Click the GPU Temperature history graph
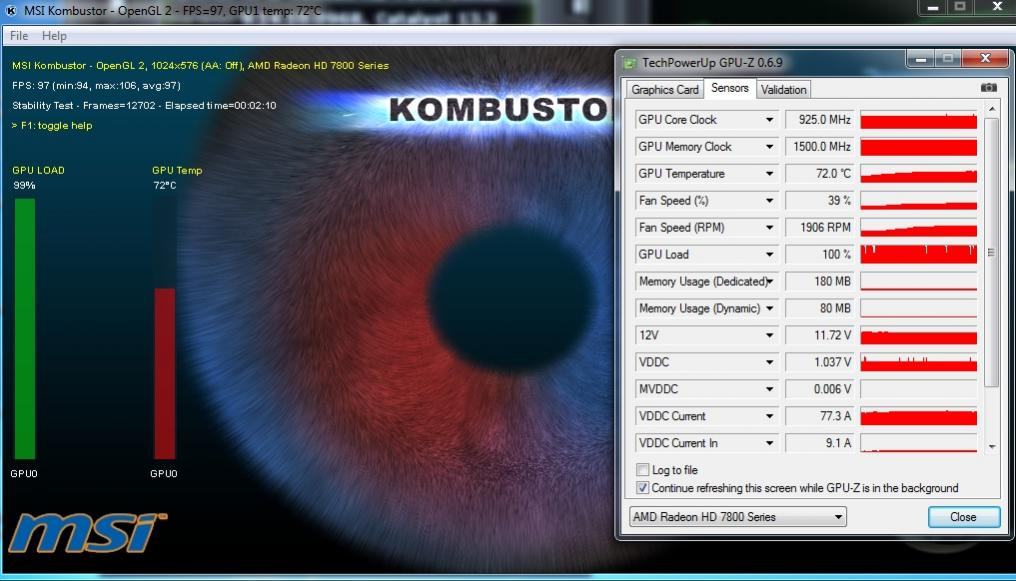The height and width of the screenshot is (581, 1016). pyautogui.click(x=918, y=174)
